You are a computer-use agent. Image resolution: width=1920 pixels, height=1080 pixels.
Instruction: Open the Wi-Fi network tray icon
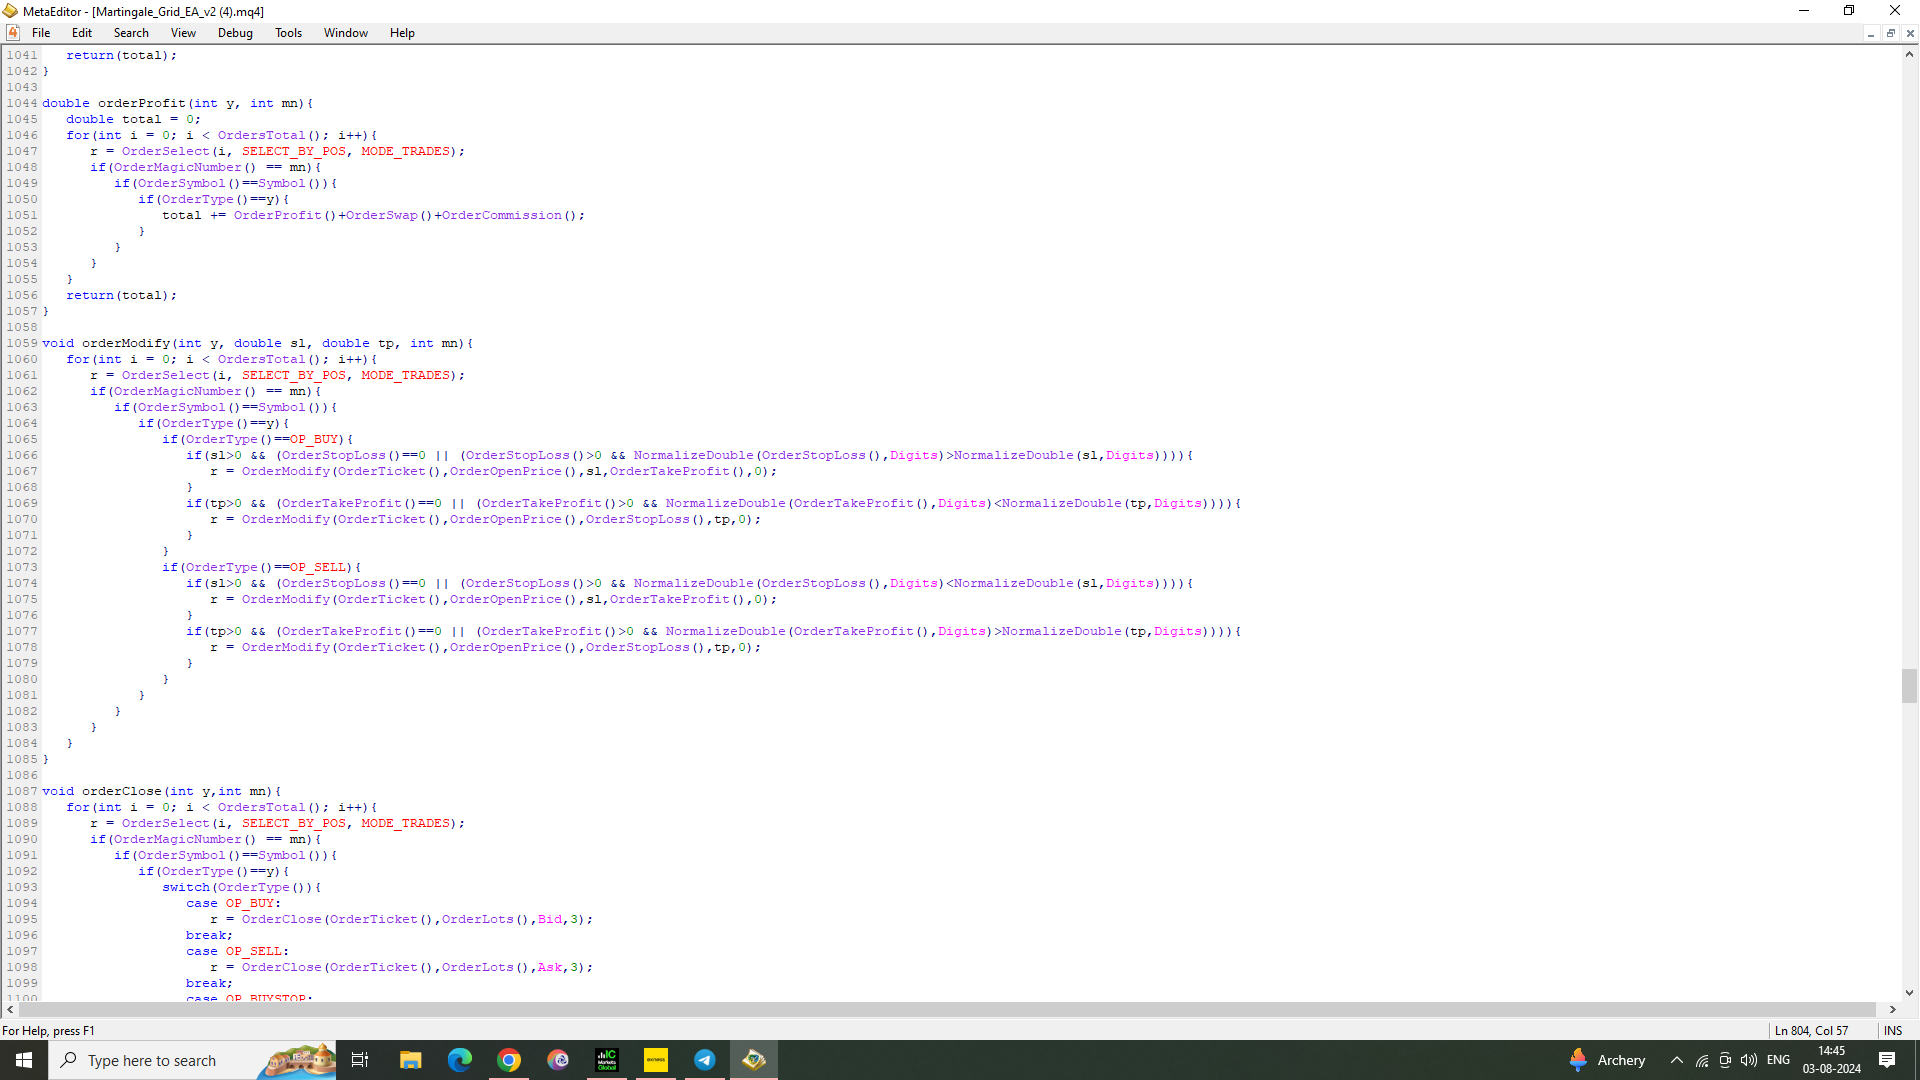click(x=1702, y=1060)
